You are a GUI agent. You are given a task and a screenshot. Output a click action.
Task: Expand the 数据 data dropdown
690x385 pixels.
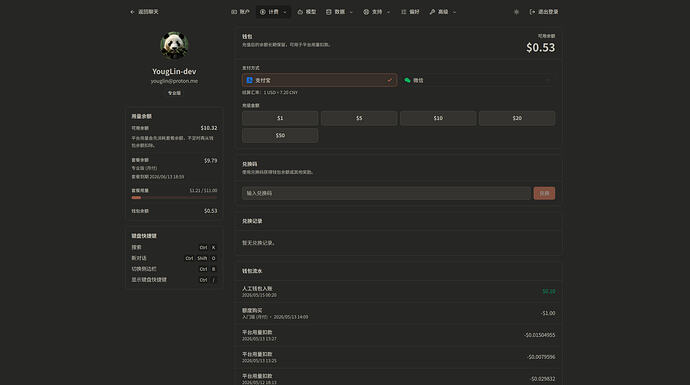coord(339,12)
